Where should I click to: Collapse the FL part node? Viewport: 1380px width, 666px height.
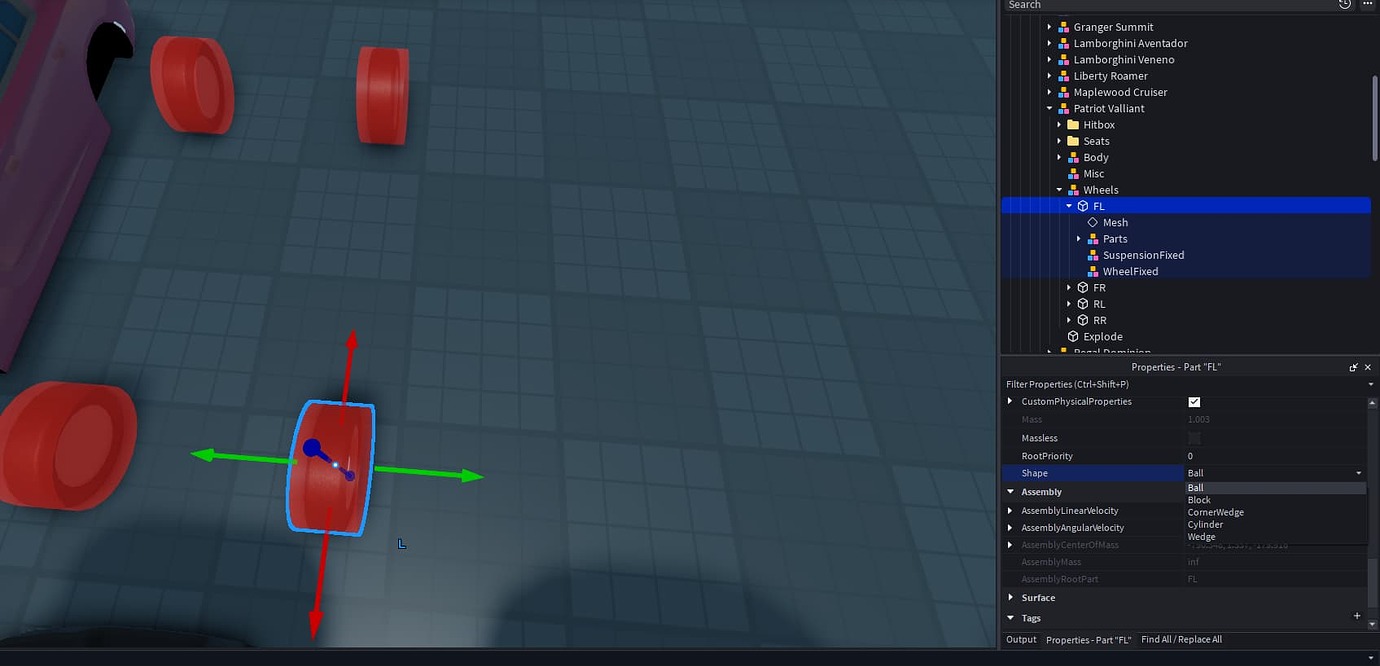pos(1069,206)
